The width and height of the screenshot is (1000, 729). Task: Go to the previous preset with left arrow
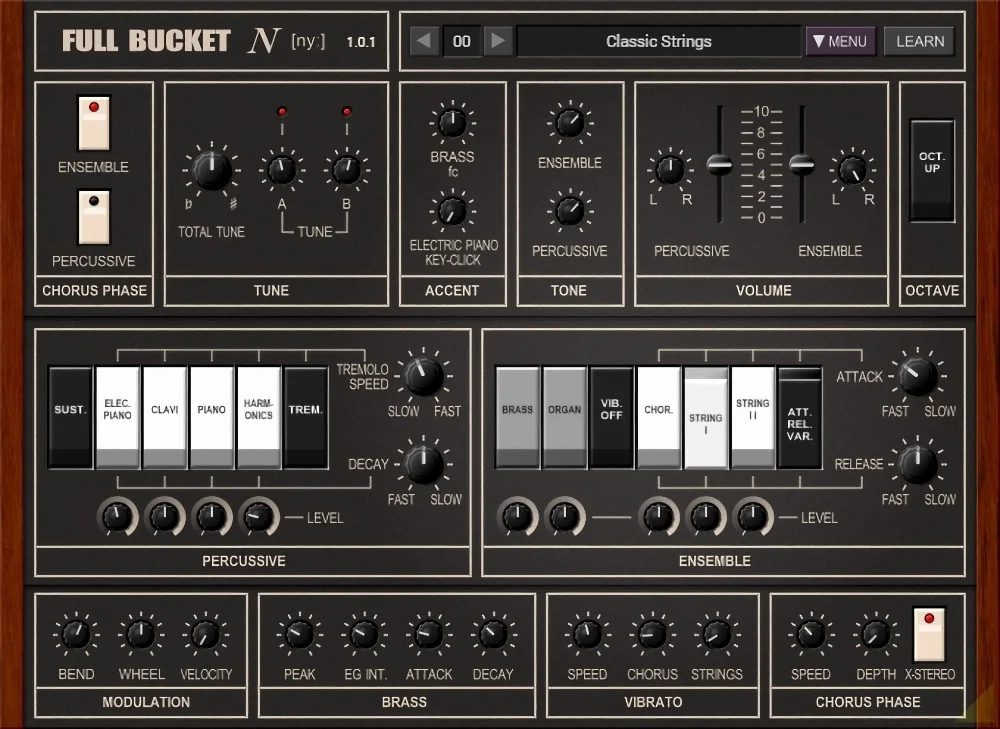point(425,41)
